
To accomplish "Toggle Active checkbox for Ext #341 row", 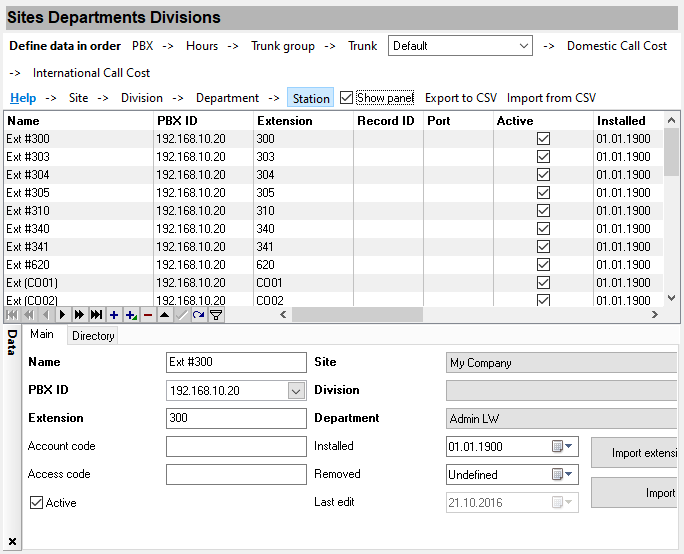I will point(543,246).
